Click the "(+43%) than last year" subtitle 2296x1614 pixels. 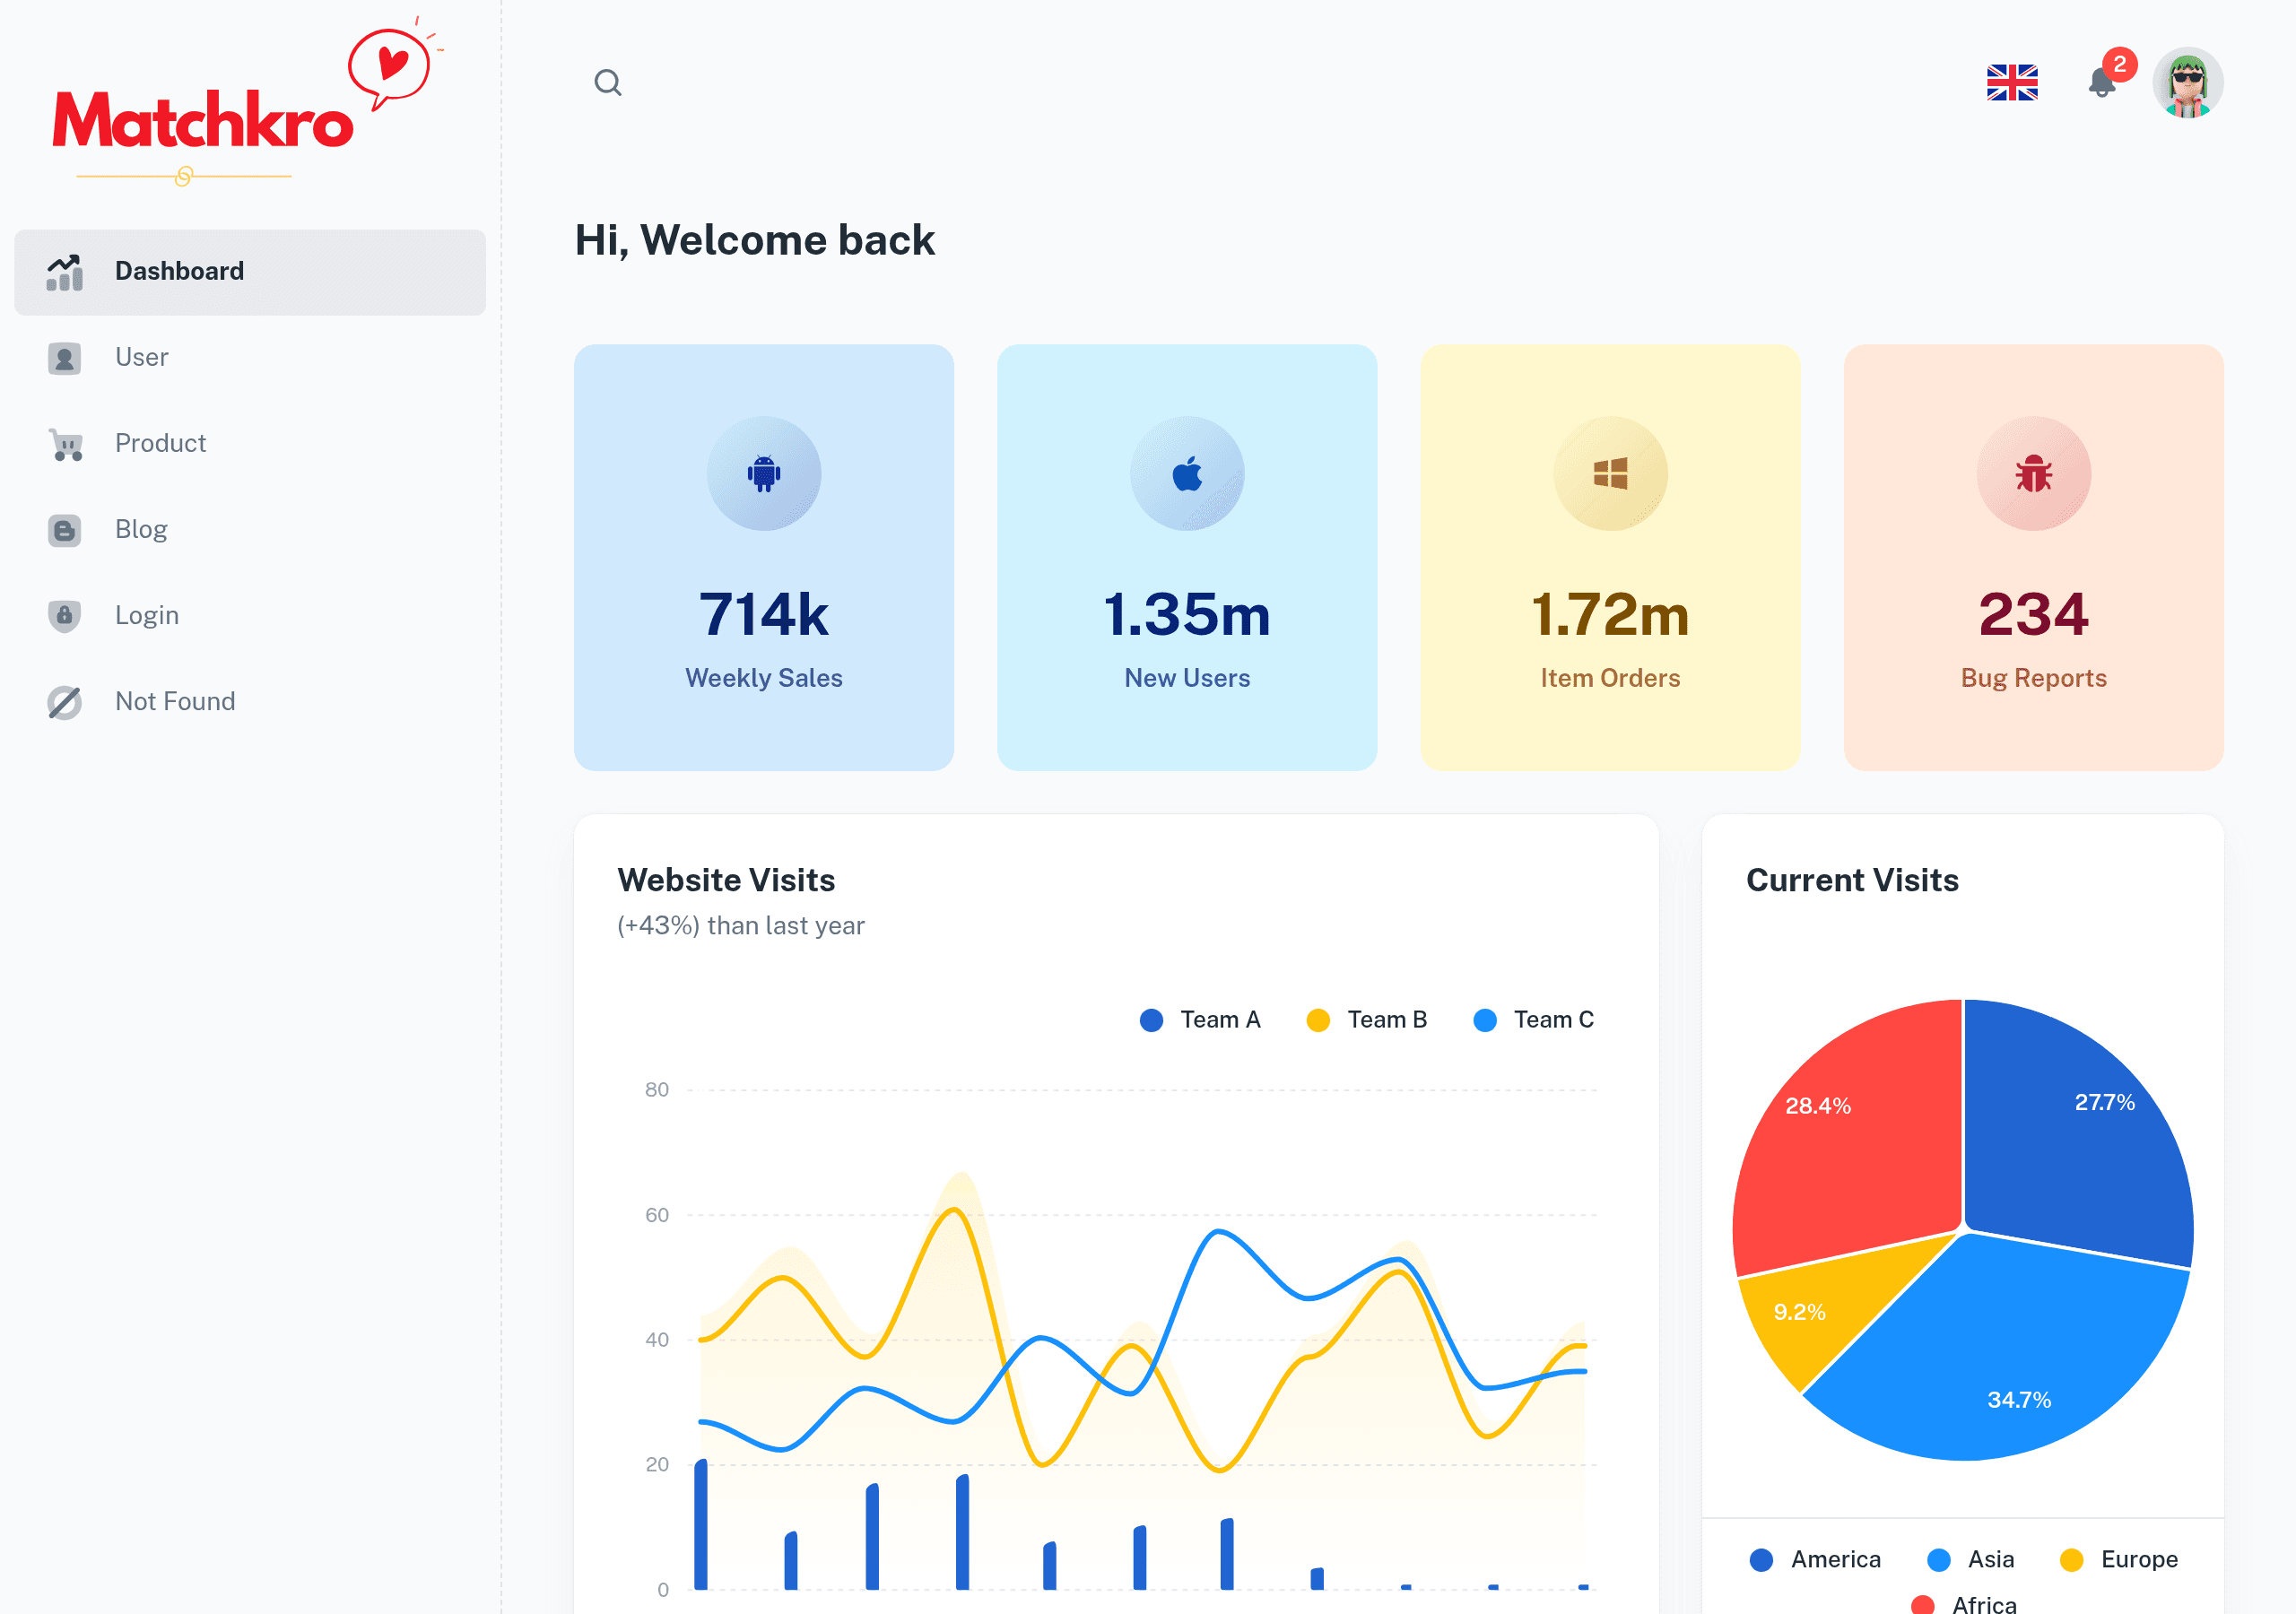point(740,926)
